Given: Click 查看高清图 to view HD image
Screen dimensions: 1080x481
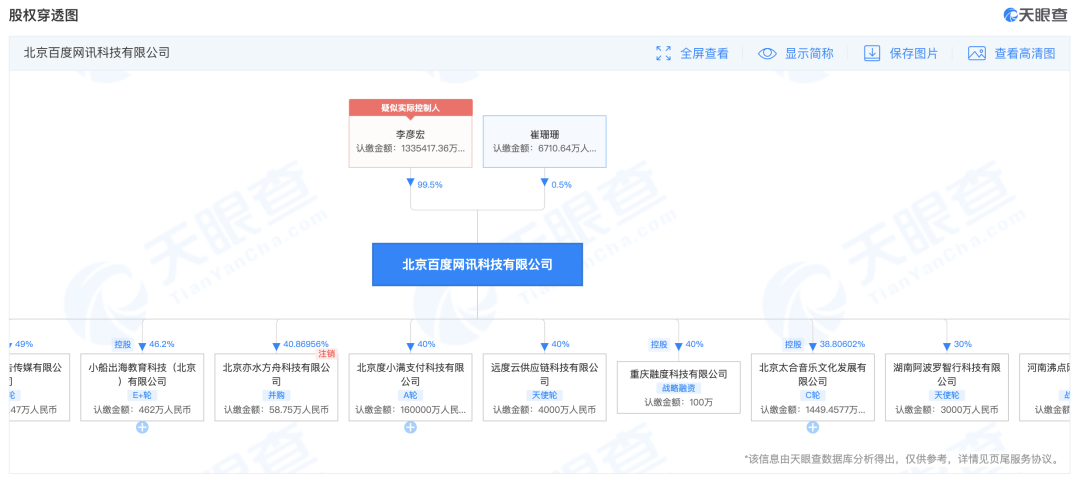Looking at the screenshot, I should click(x=1025, y=53).
